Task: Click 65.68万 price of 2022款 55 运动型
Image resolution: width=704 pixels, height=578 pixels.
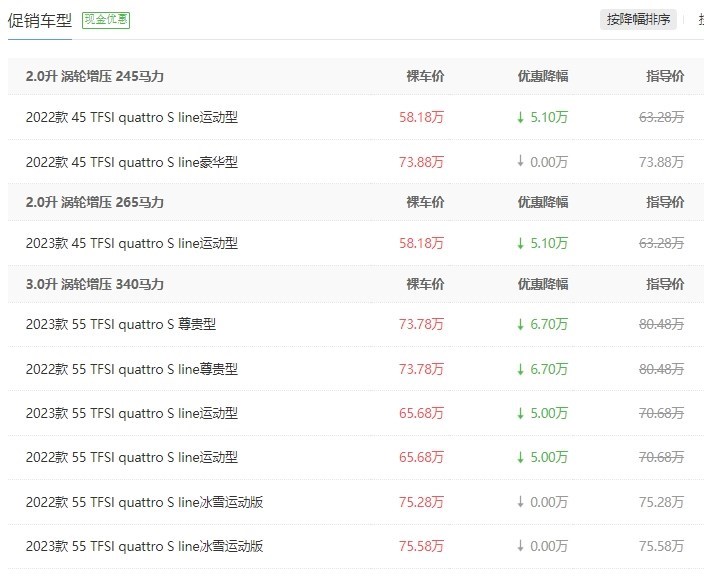Action: [421, 457]
